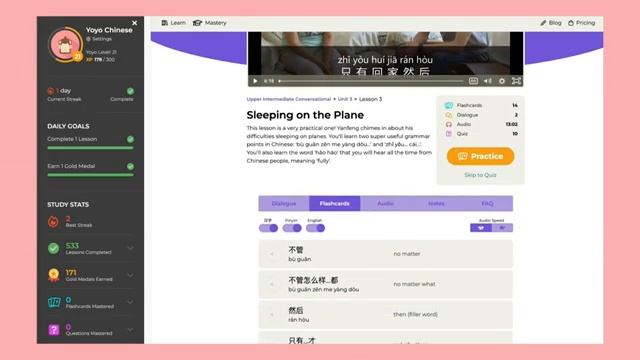Expand the Questions Mastered stat
640x360 pixels.
click(x=130, y=329)
